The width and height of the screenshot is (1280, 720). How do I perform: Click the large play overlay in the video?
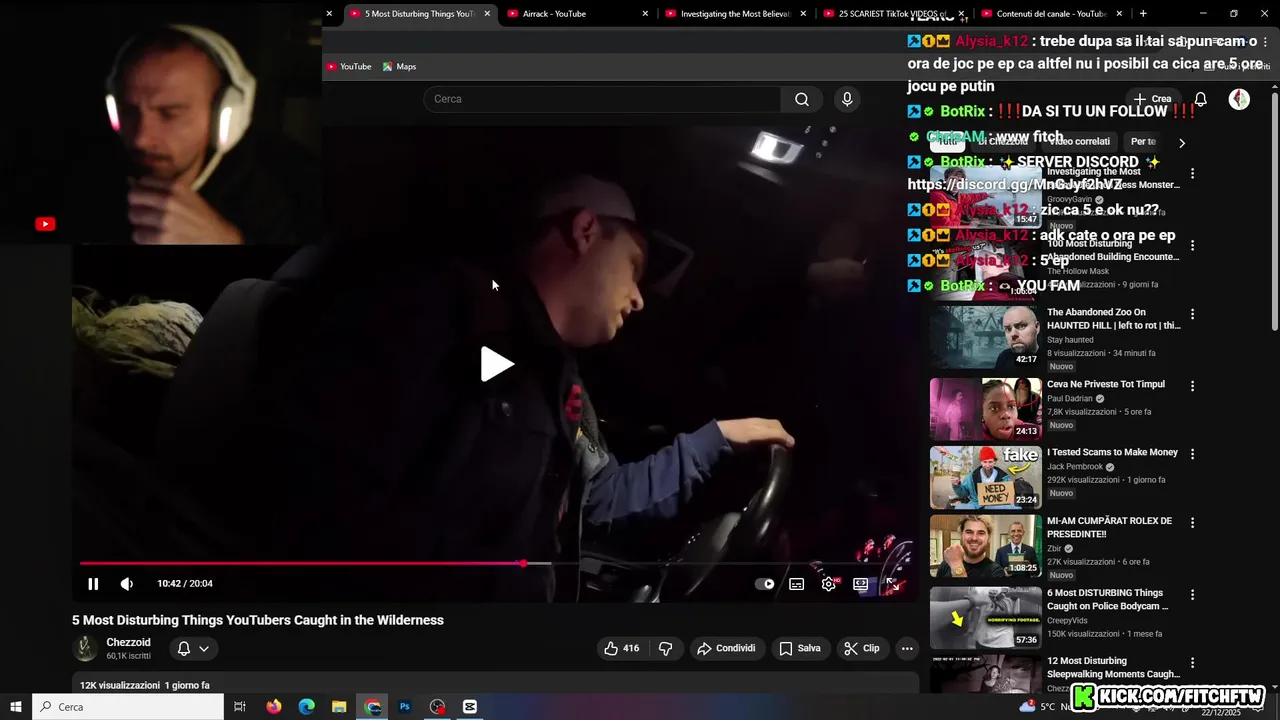(496, 364)
